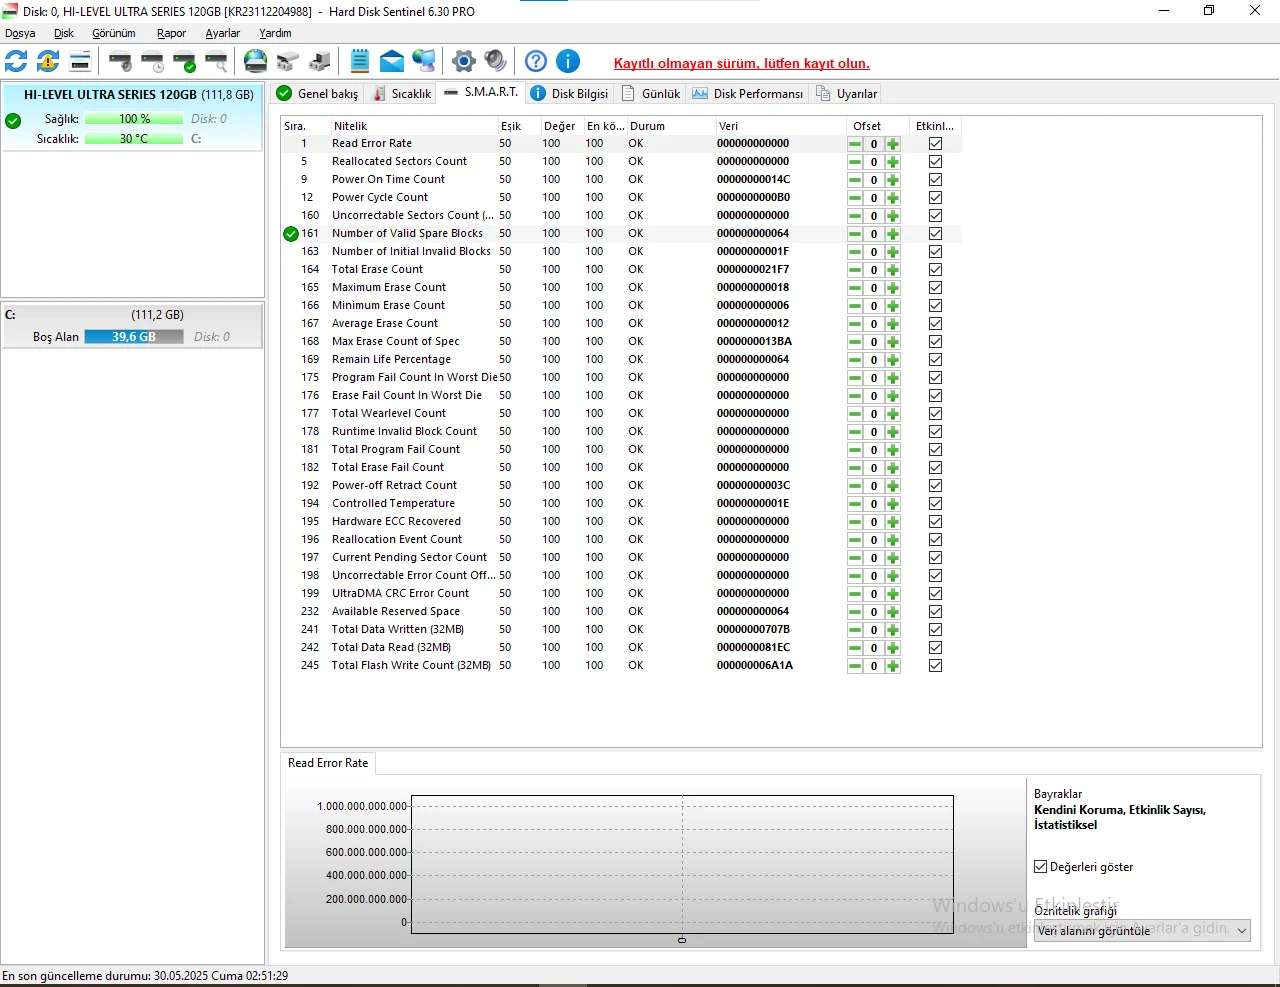Toggle the Total Erase Count enabled checkbox
This screenshot has height=987, width=1280.
click(935, 270)
